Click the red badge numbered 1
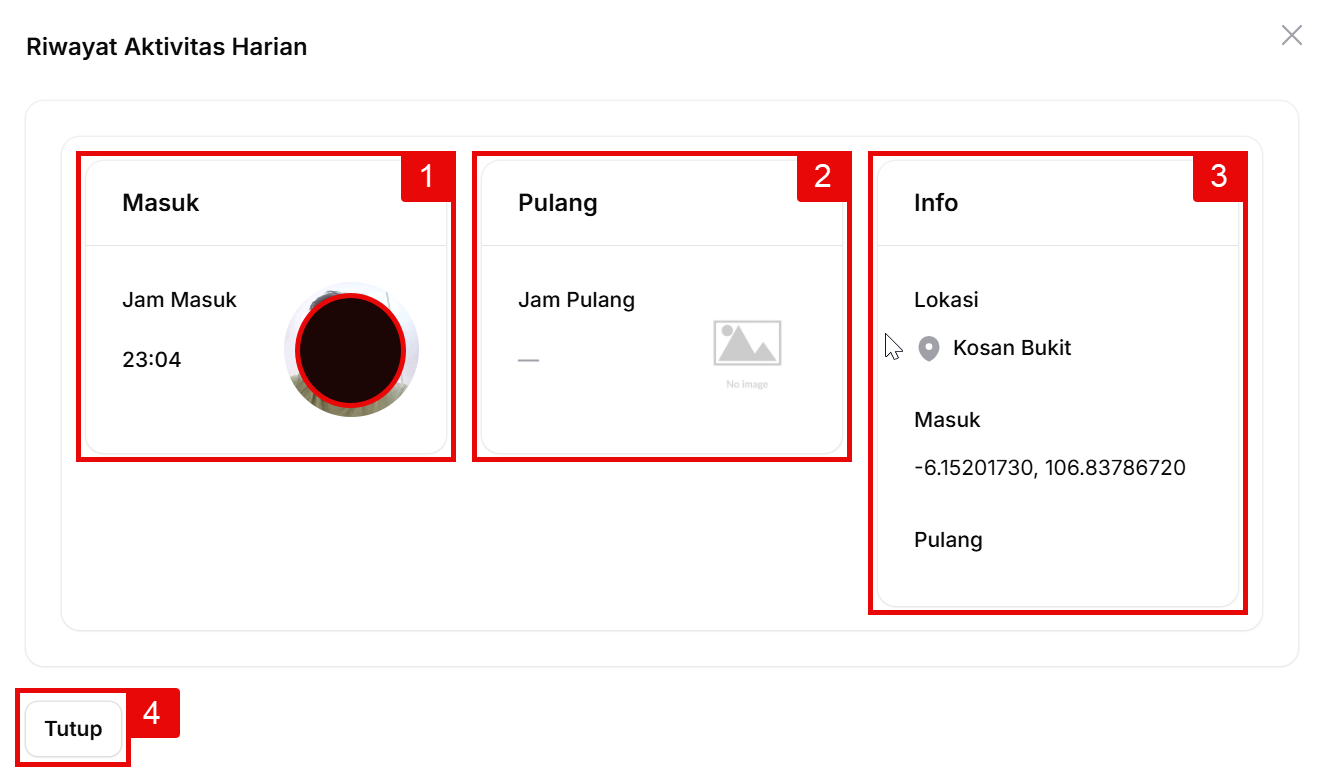The width and height of the screenshot is (1325, 776). coord(427,177)
